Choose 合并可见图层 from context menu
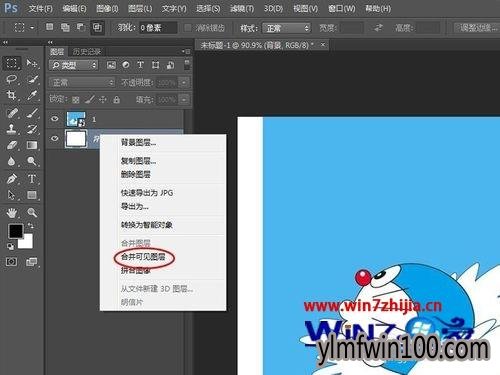 click(x=143, y=257)
